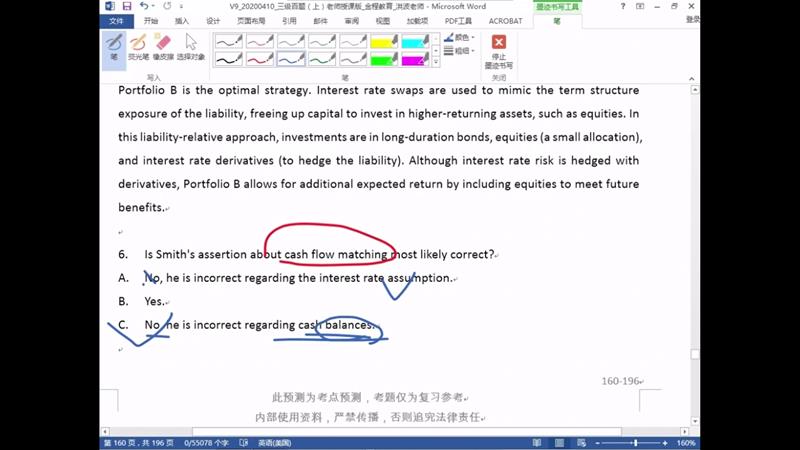Screen dimensions: 800x450
Task: Click vertical scrollbar down arrow
Action: point(695,421)
